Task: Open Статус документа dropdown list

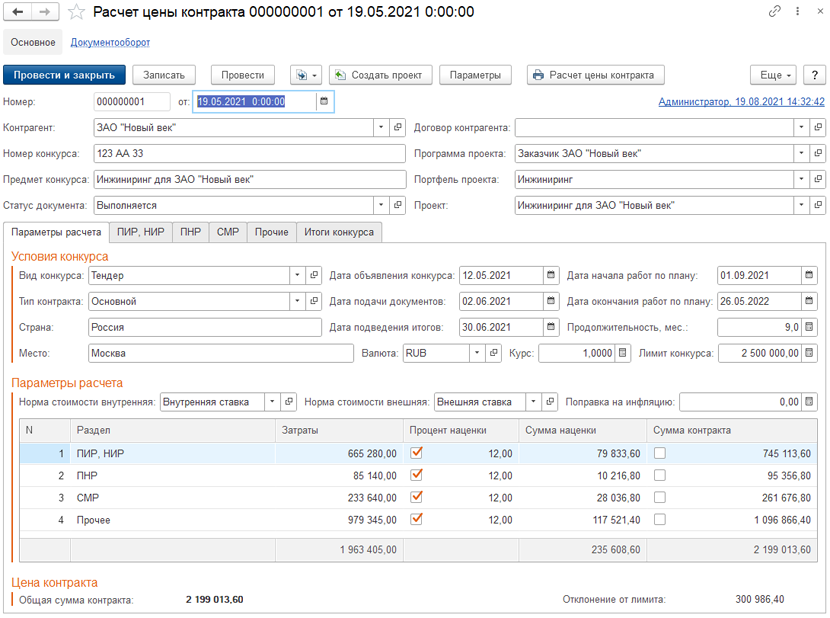Action: point(381,205)
